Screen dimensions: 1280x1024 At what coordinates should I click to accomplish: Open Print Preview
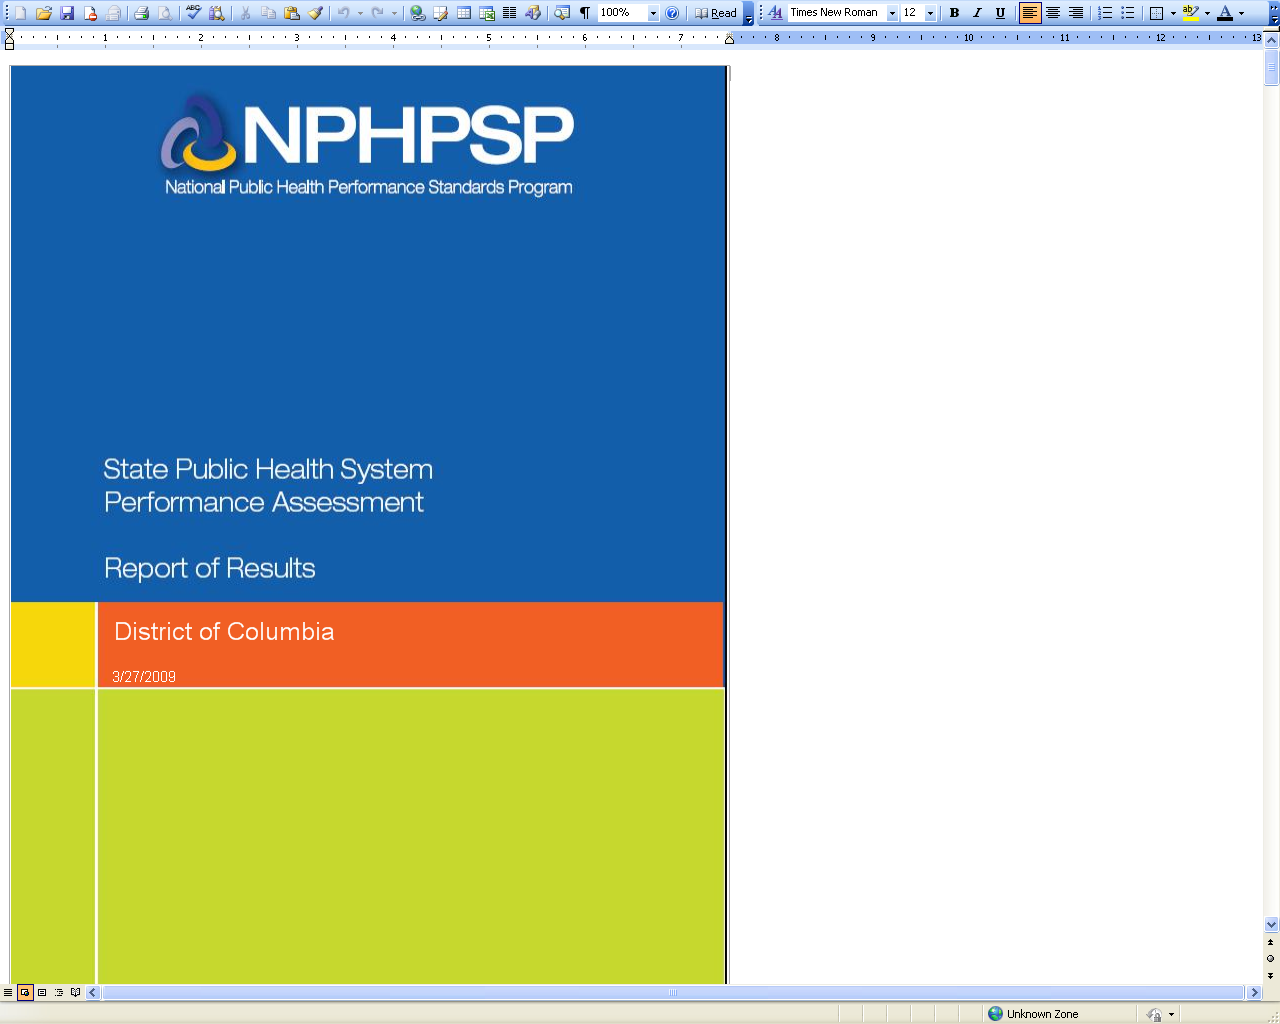tap(165, 13)
